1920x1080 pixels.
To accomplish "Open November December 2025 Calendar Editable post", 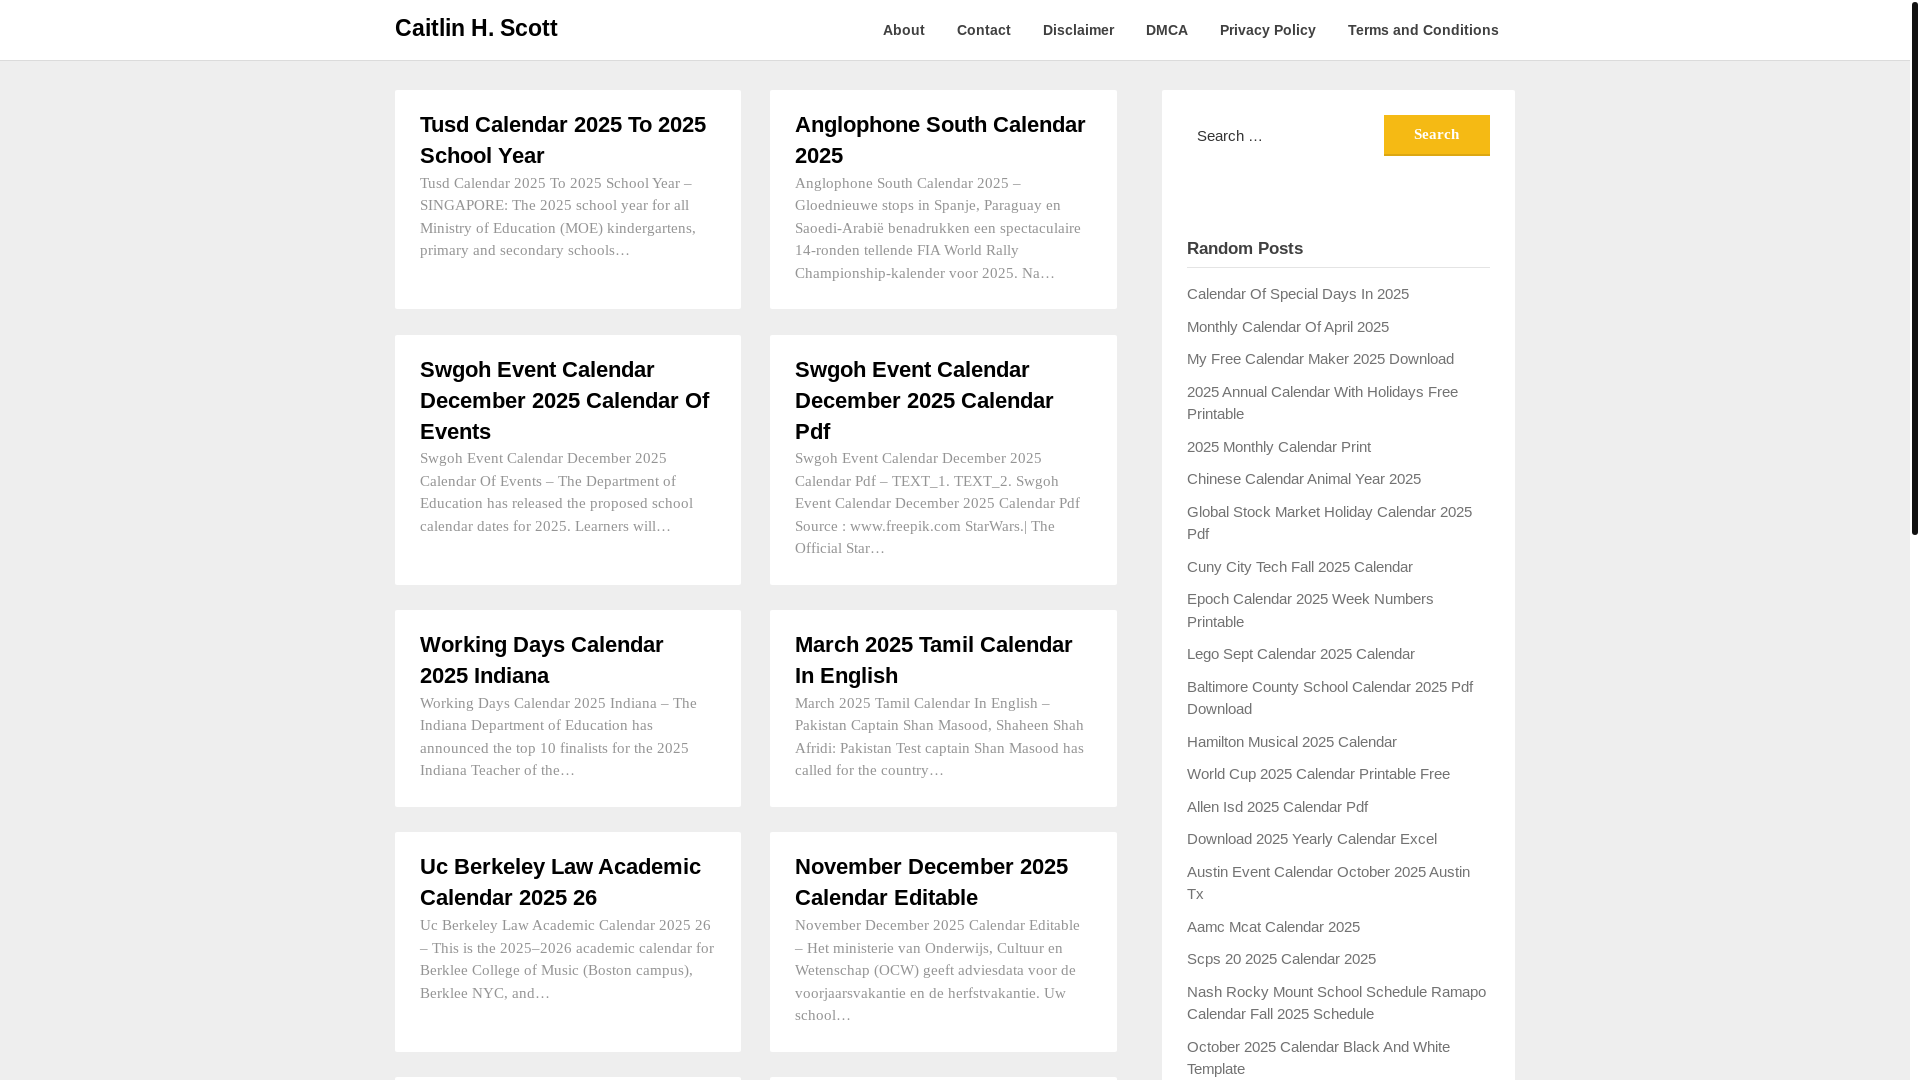I will 931,882.
